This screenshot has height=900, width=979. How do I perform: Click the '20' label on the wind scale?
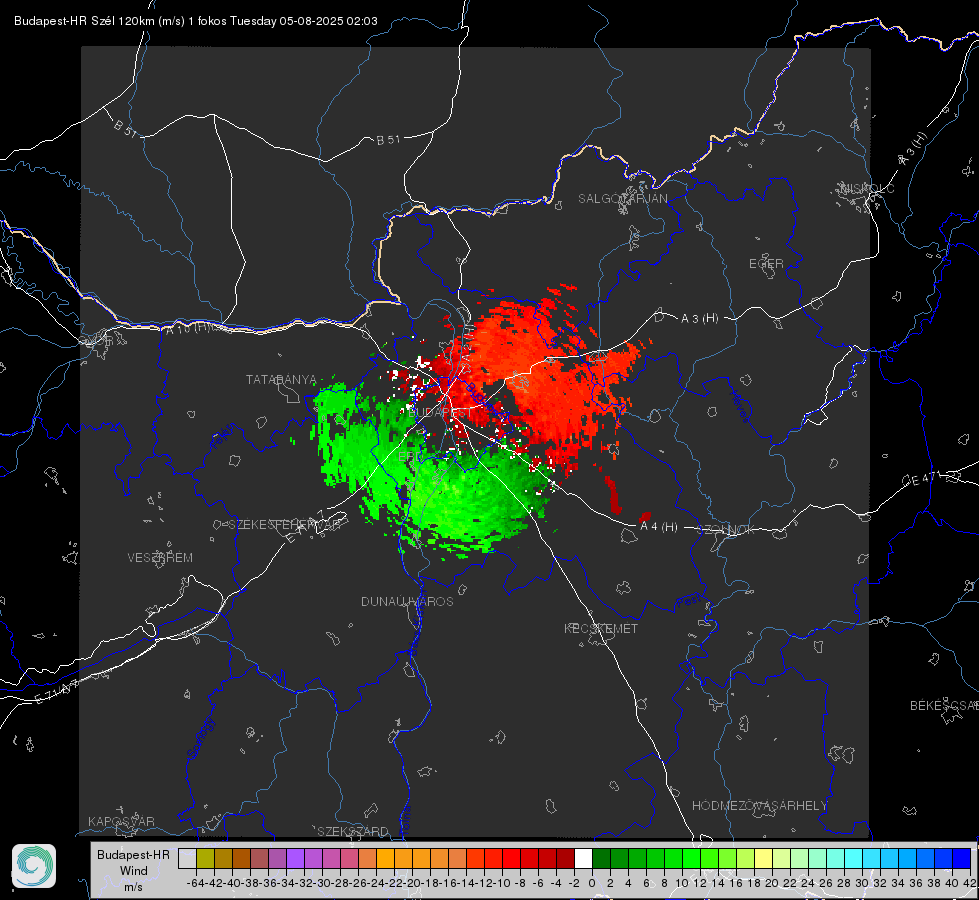(772, 883)
